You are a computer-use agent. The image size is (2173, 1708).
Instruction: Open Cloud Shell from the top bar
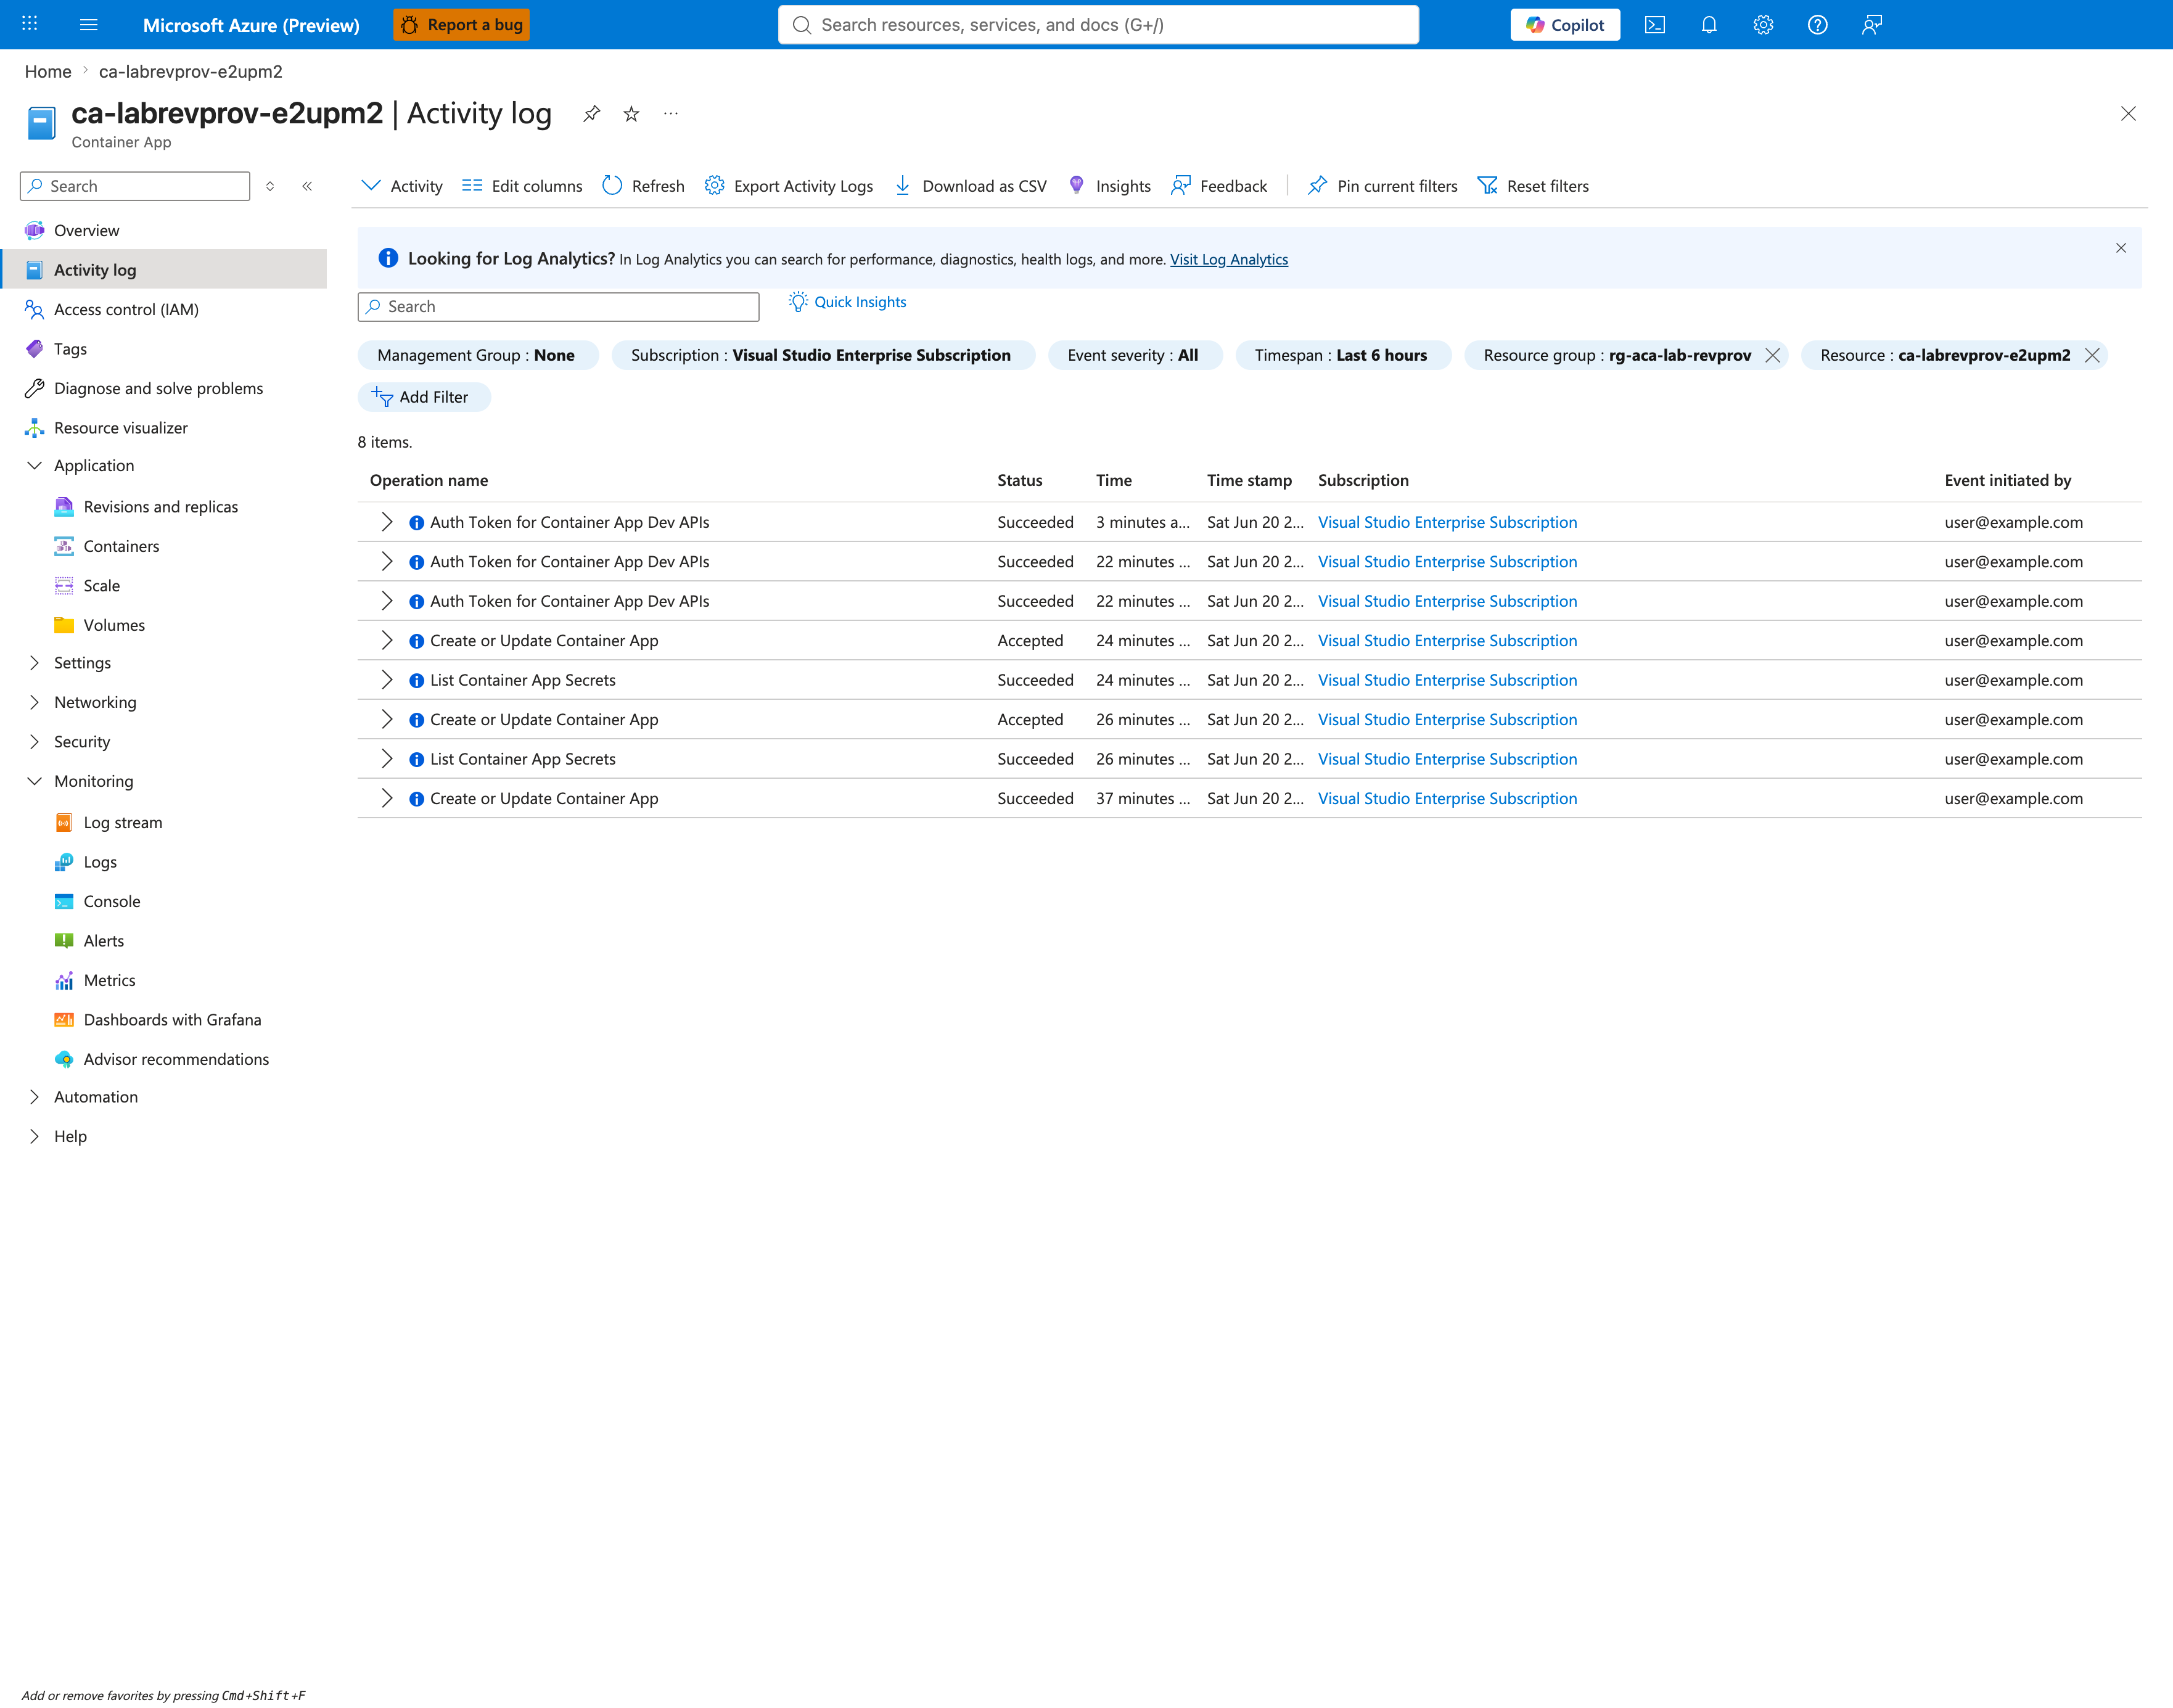[x=1655, y=25]
